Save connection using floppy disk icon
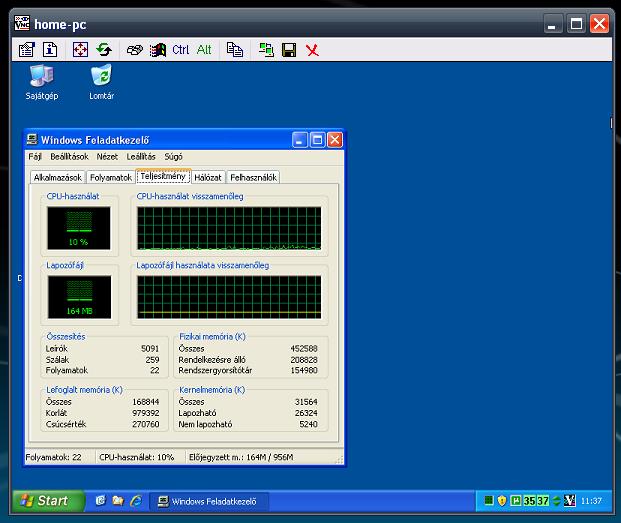 (289, 50)
